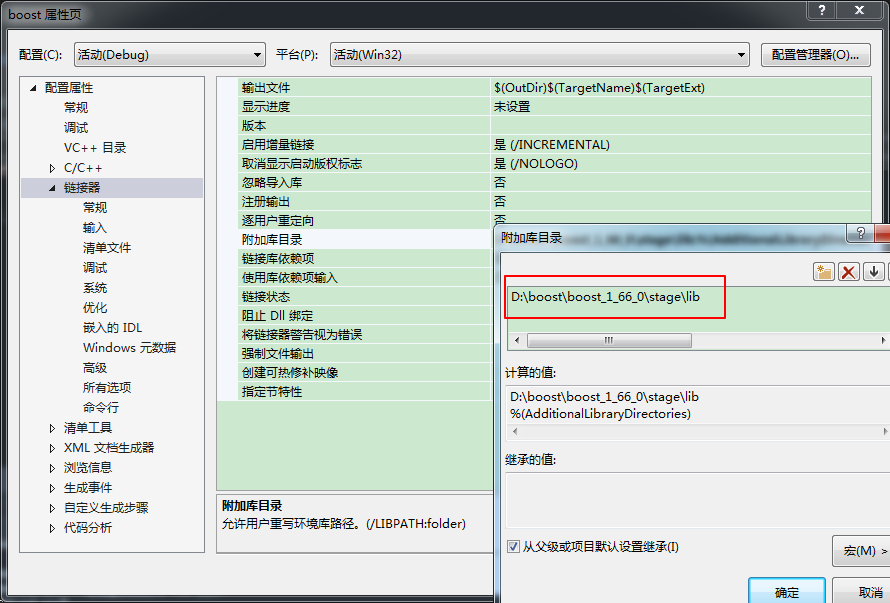
Task: Open the 平台 Win32 dropdown
Action: (539, 55)
